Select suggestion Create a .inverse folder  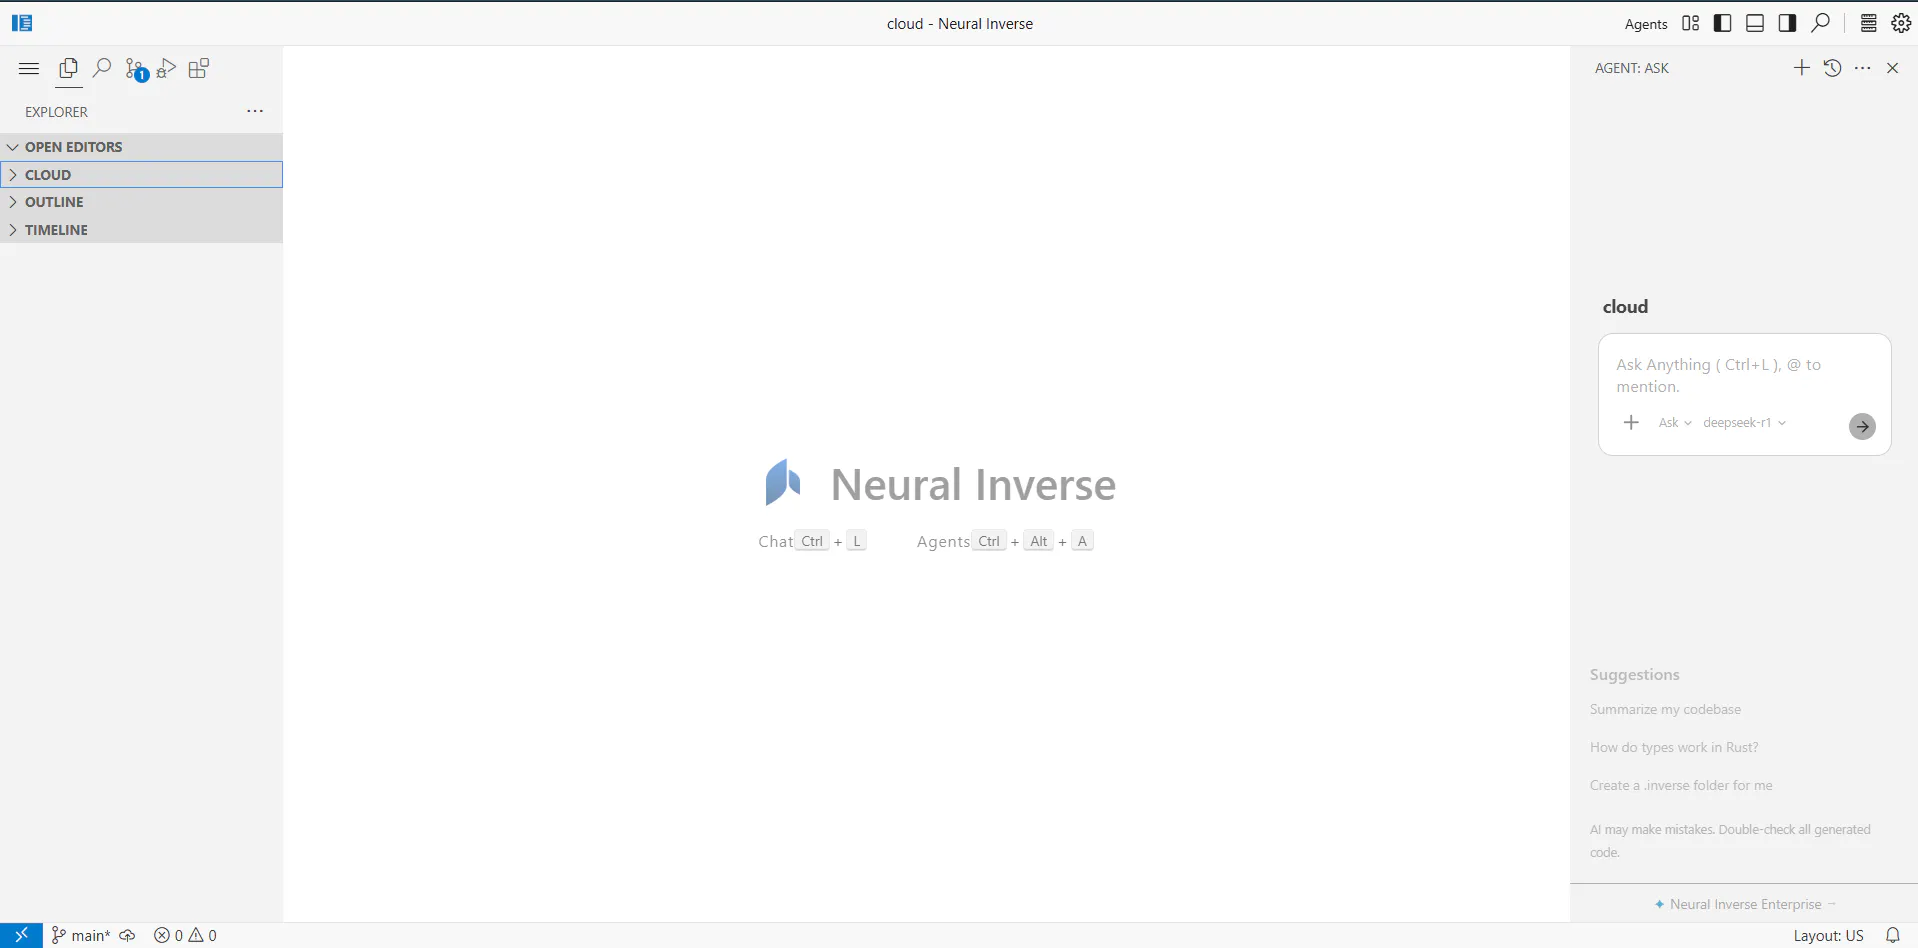[1681, 785]
